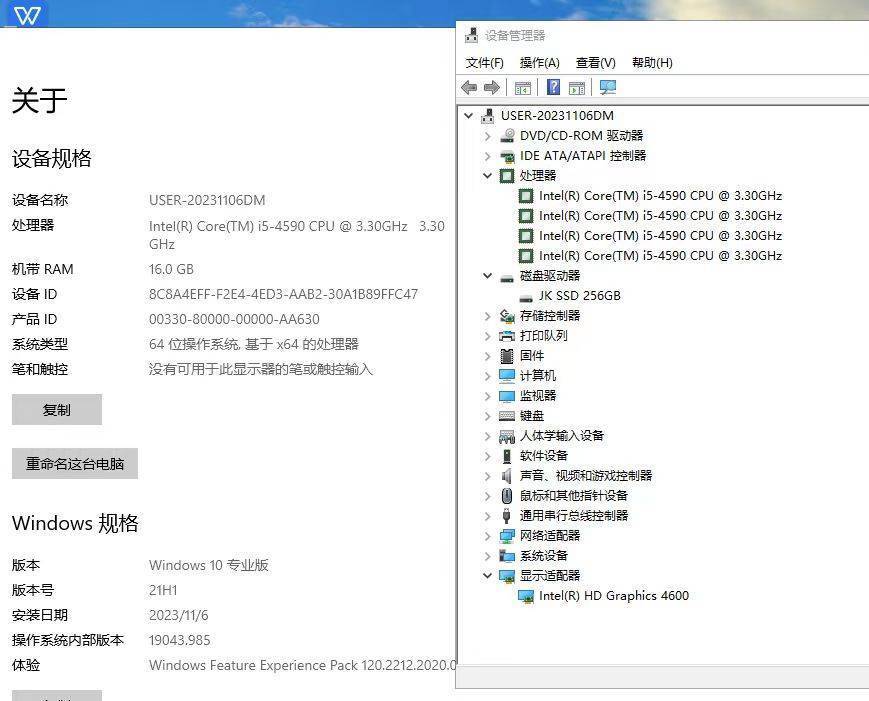
Task: Click the 网络适配器 network icon
Action: tap(507, 536)
